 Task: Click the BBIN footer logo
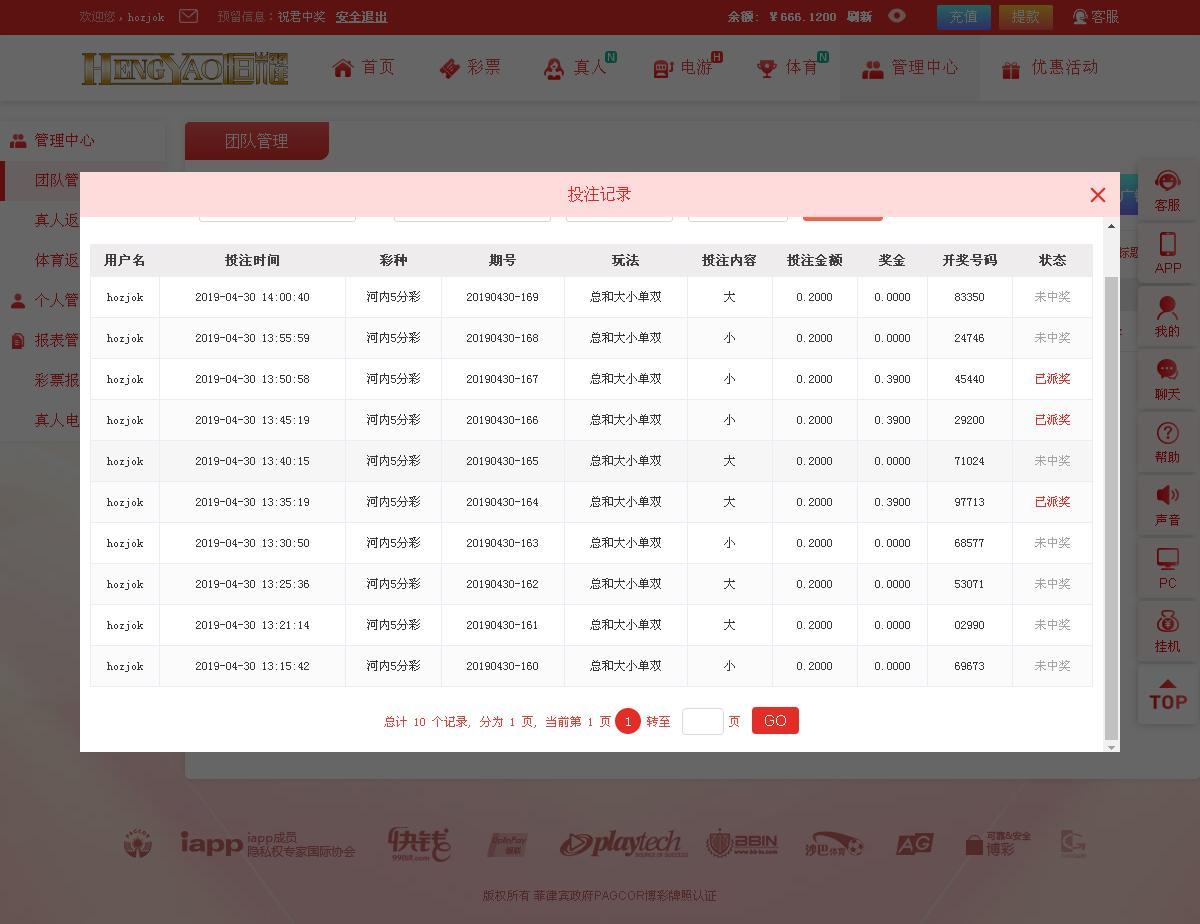tap(741, 844)
